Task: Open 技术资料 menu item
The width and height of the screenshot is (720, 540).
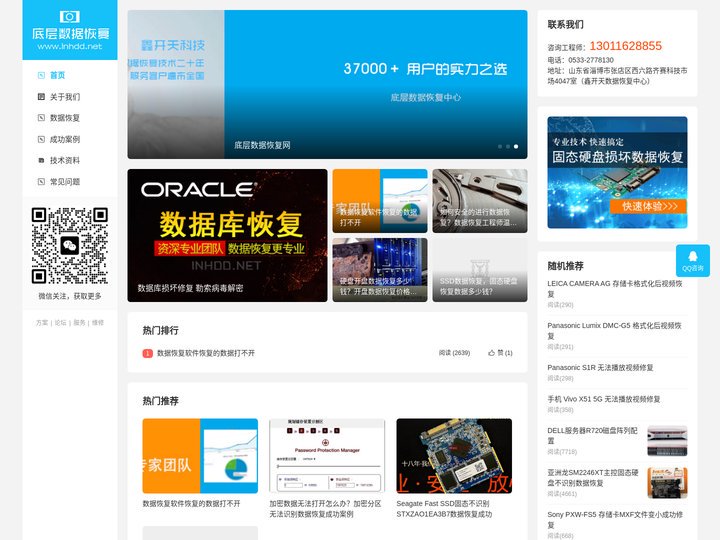Action: pos(65,160)
